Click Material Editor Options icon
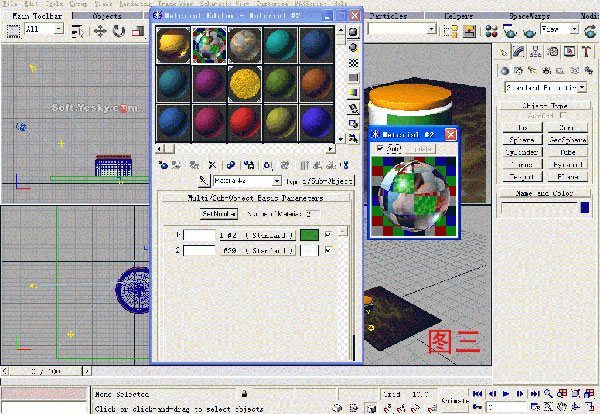Viewport: 600px width, 414px height. coord(353,124)
